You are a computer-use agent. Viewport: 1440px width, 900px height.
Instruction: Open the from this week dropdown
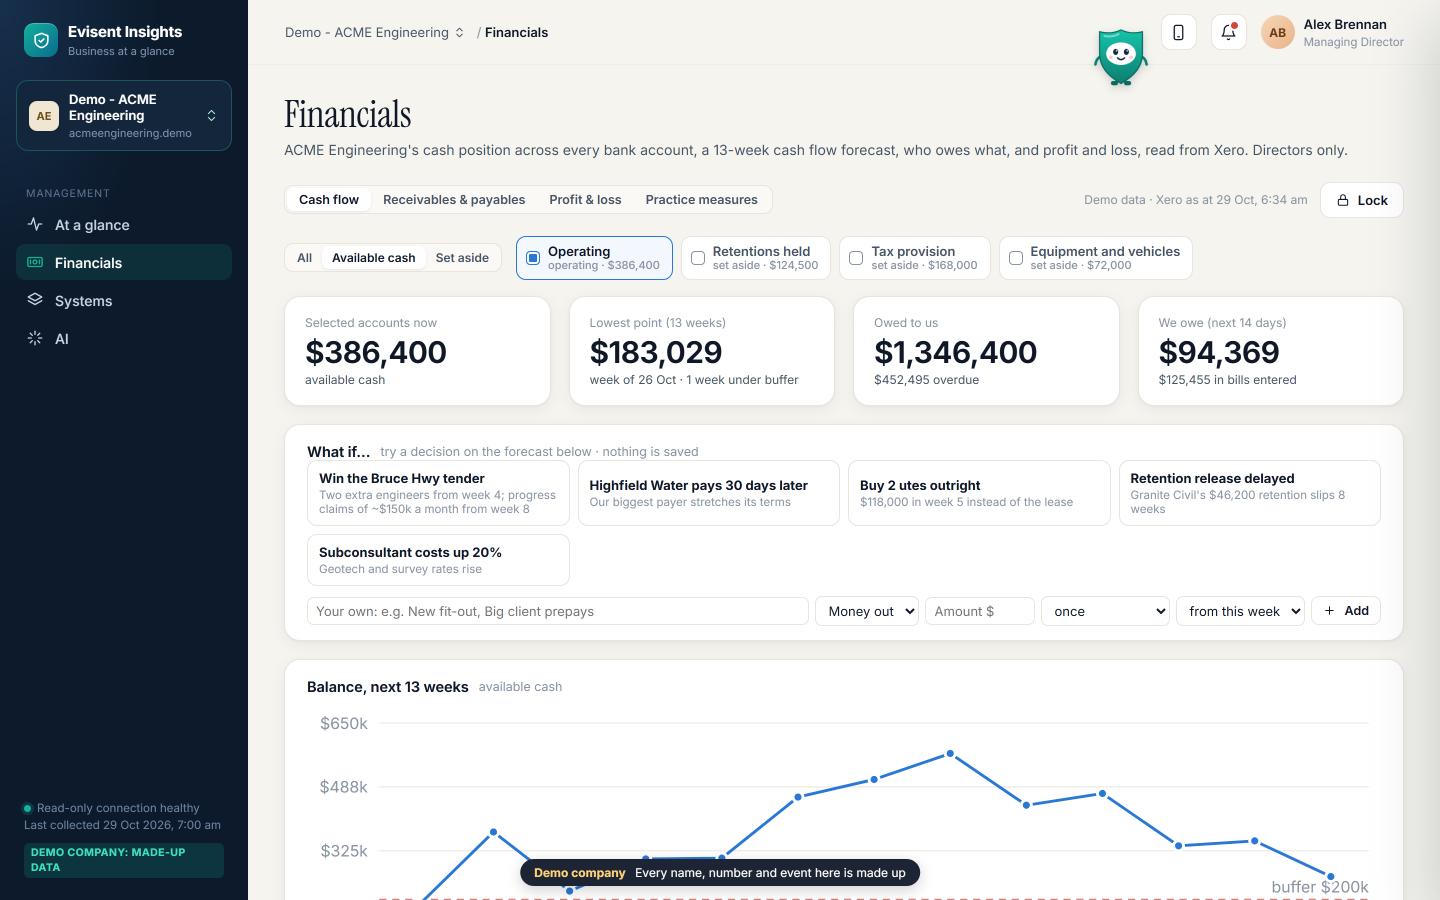click(1241, 611)
